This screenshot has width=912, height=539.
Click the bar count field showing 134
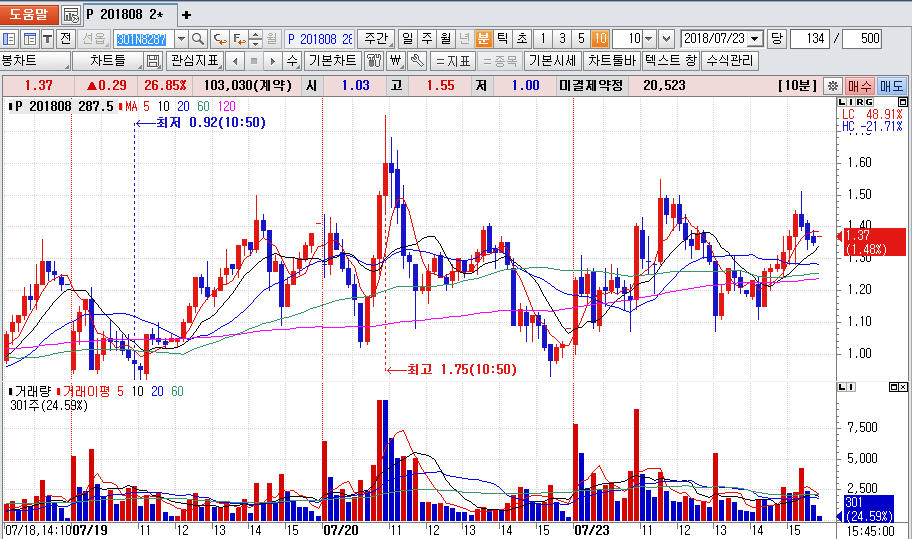tap(813, 39)
